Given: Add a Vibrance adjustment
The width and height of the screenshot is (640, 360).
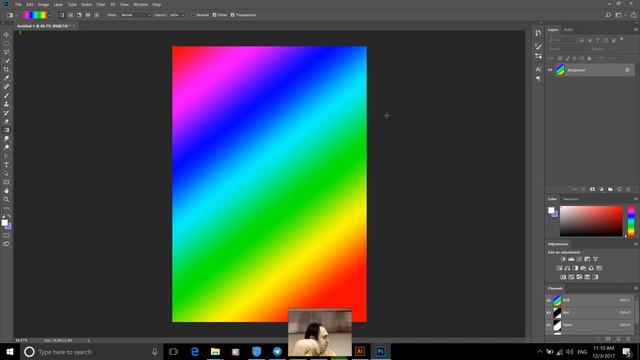Looking at the screenshot, I should tap(596, 259).
